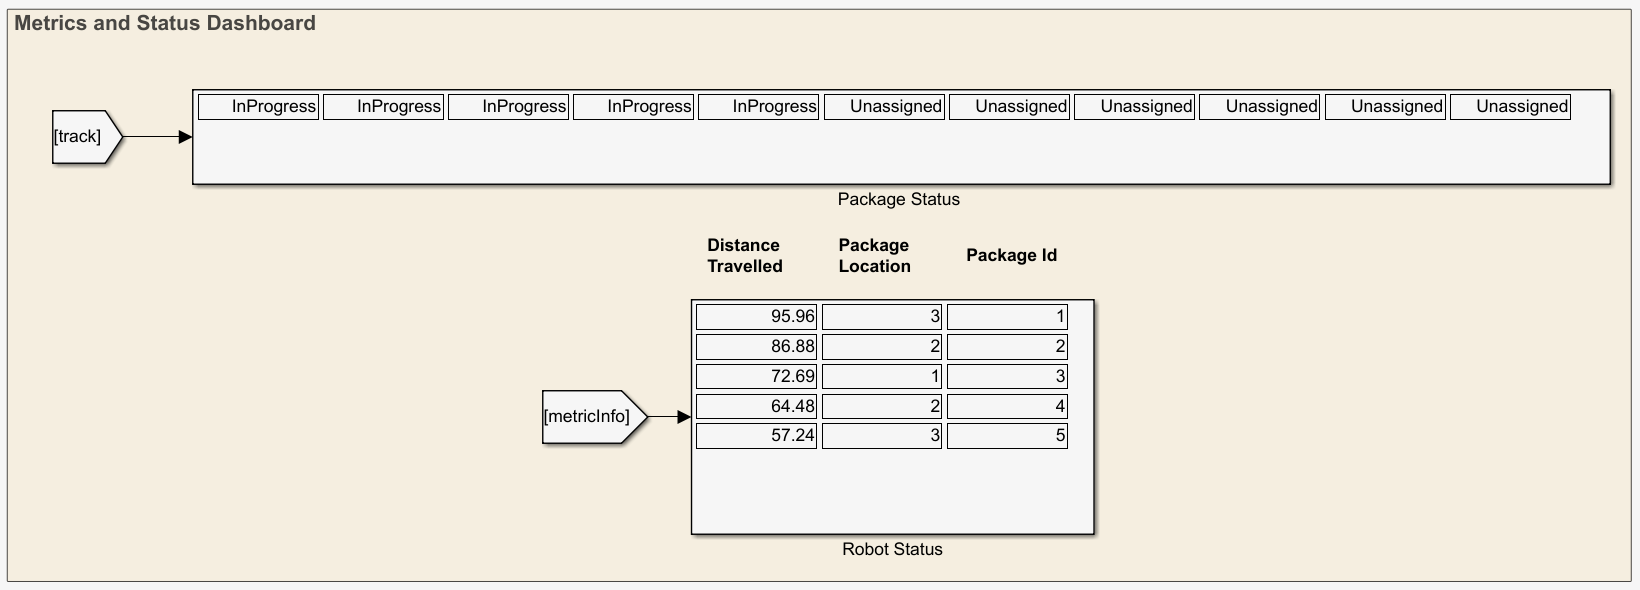Click Package Location cell in the 72.69 row
The height and width of the screenshot is (590, 1640).
coord(881,377)
